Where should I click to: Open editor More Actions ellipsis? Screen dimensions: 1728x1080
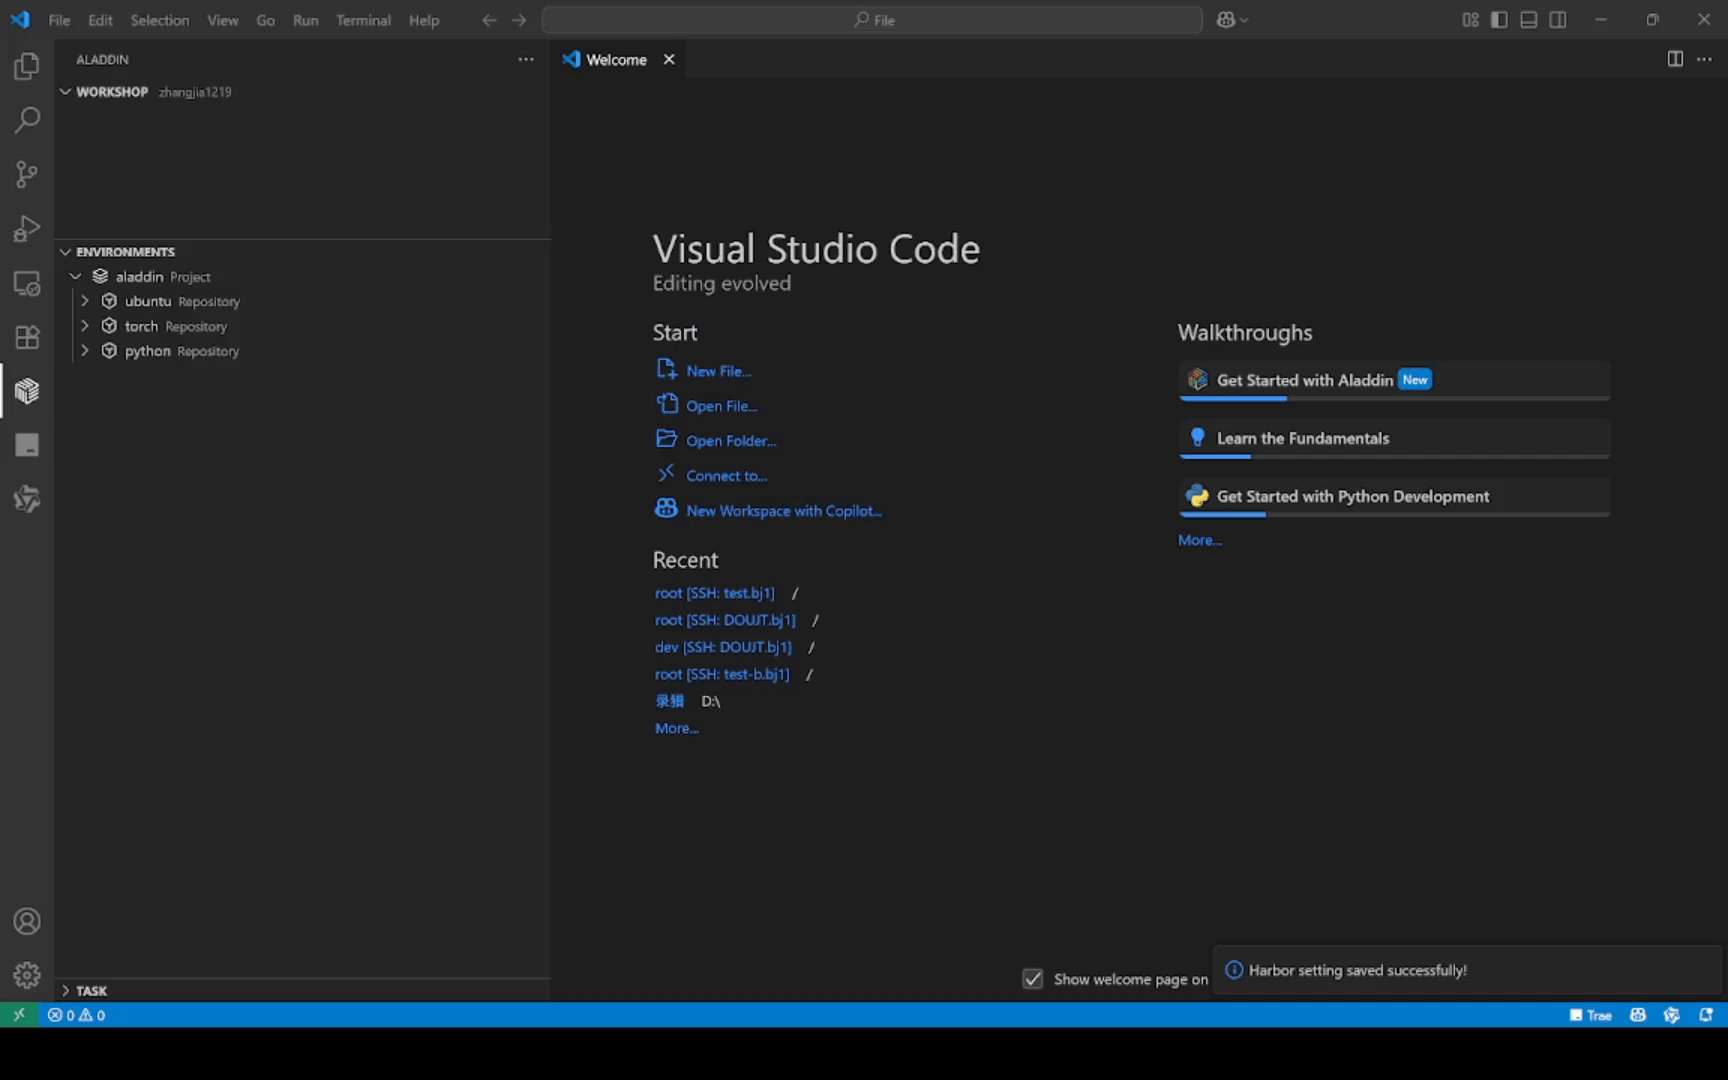pos(1704,59)
